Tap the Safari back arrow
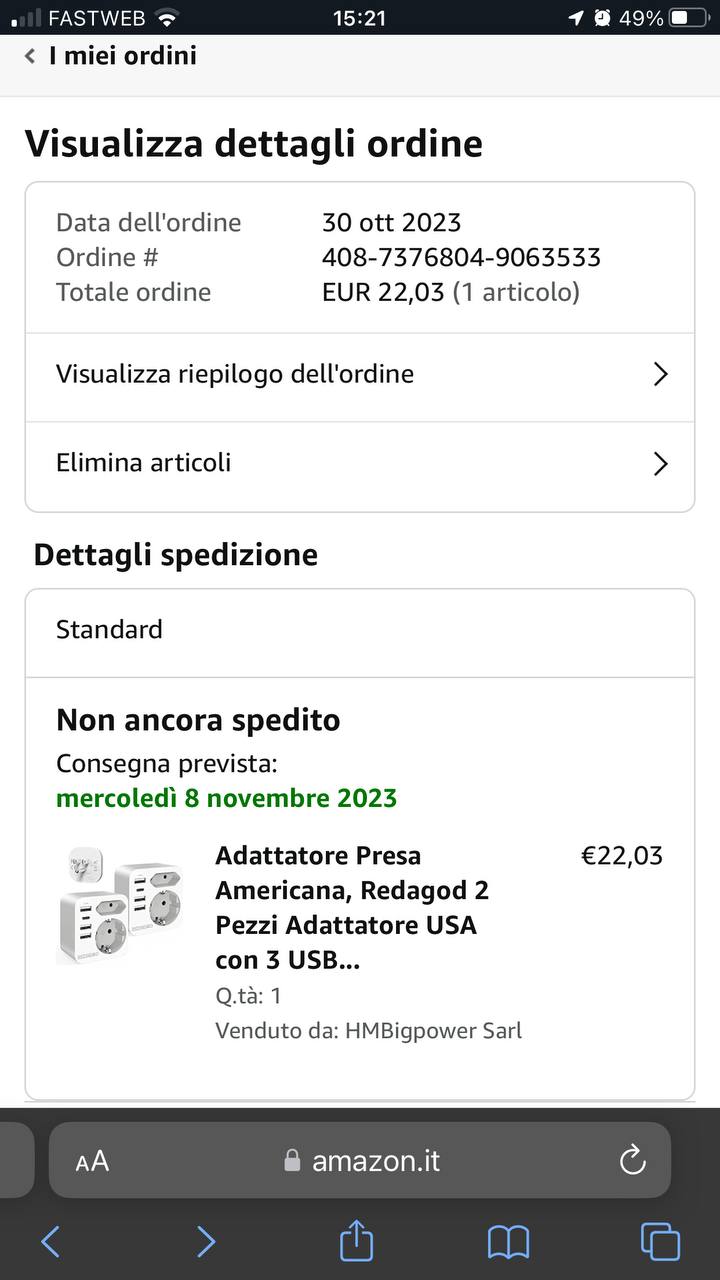 click(x=50, y=1242)
